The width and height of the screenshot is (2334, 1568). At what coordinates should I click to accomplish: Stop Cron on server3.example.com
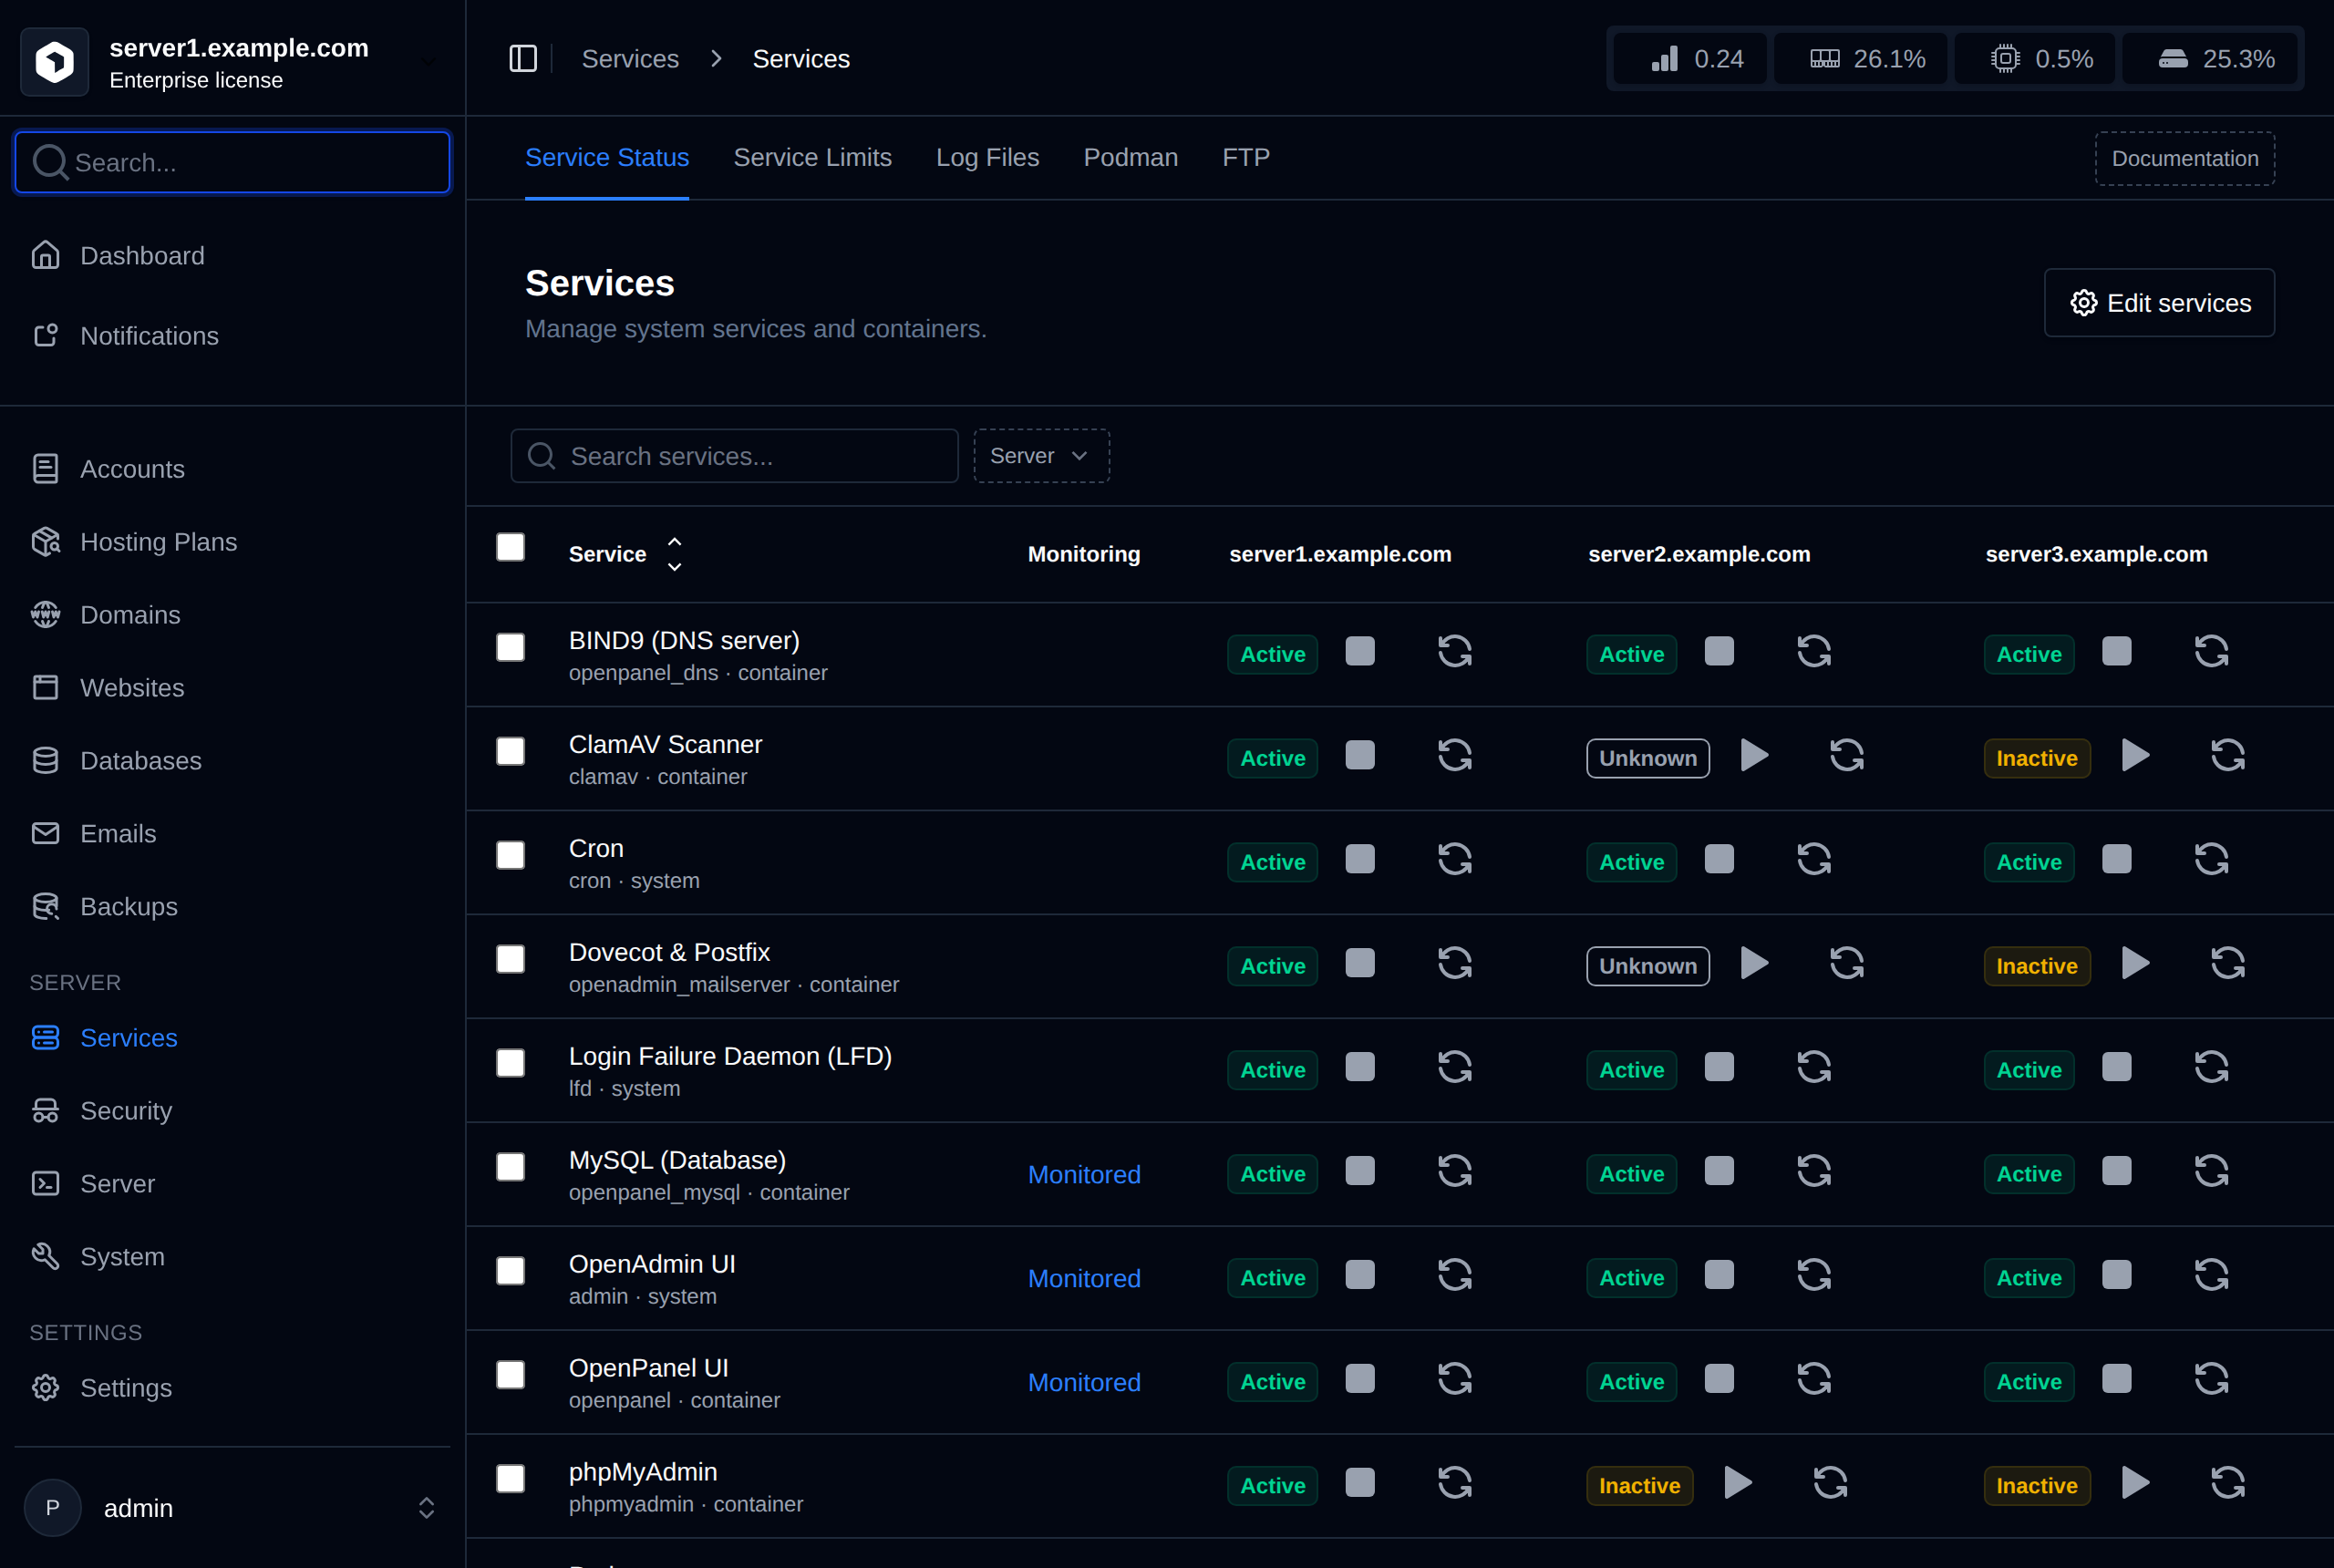click(2117, 859)
